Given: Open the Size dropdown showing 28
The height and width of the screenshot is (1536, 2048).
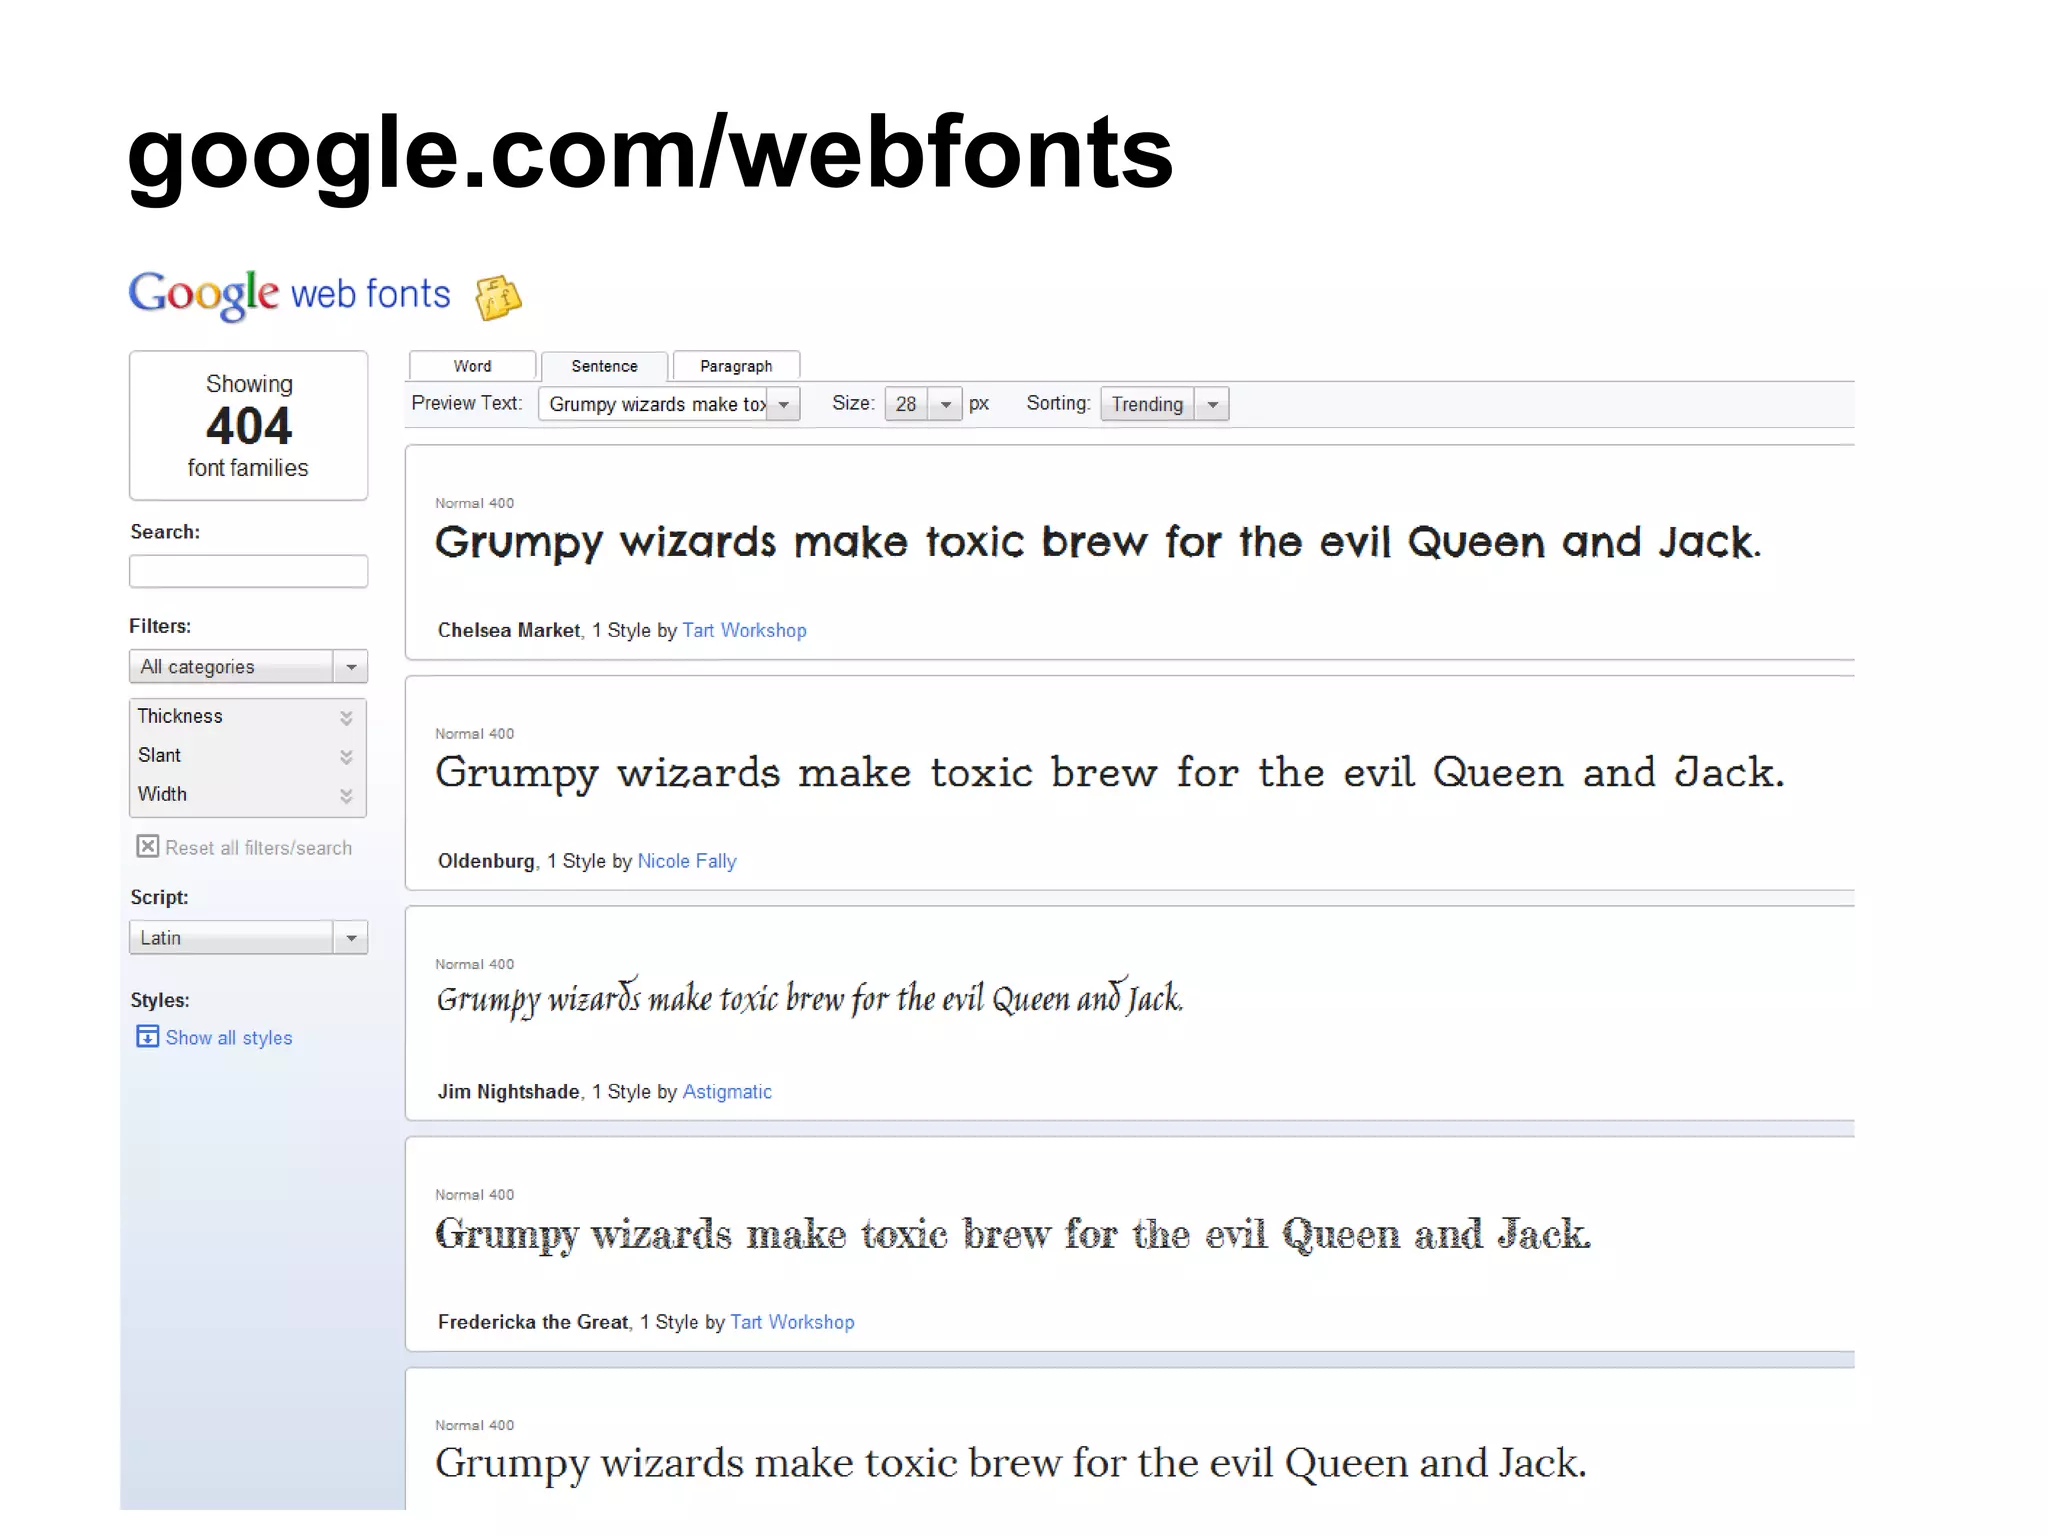Looking at the screenshot, I should (x=923, y=404).
